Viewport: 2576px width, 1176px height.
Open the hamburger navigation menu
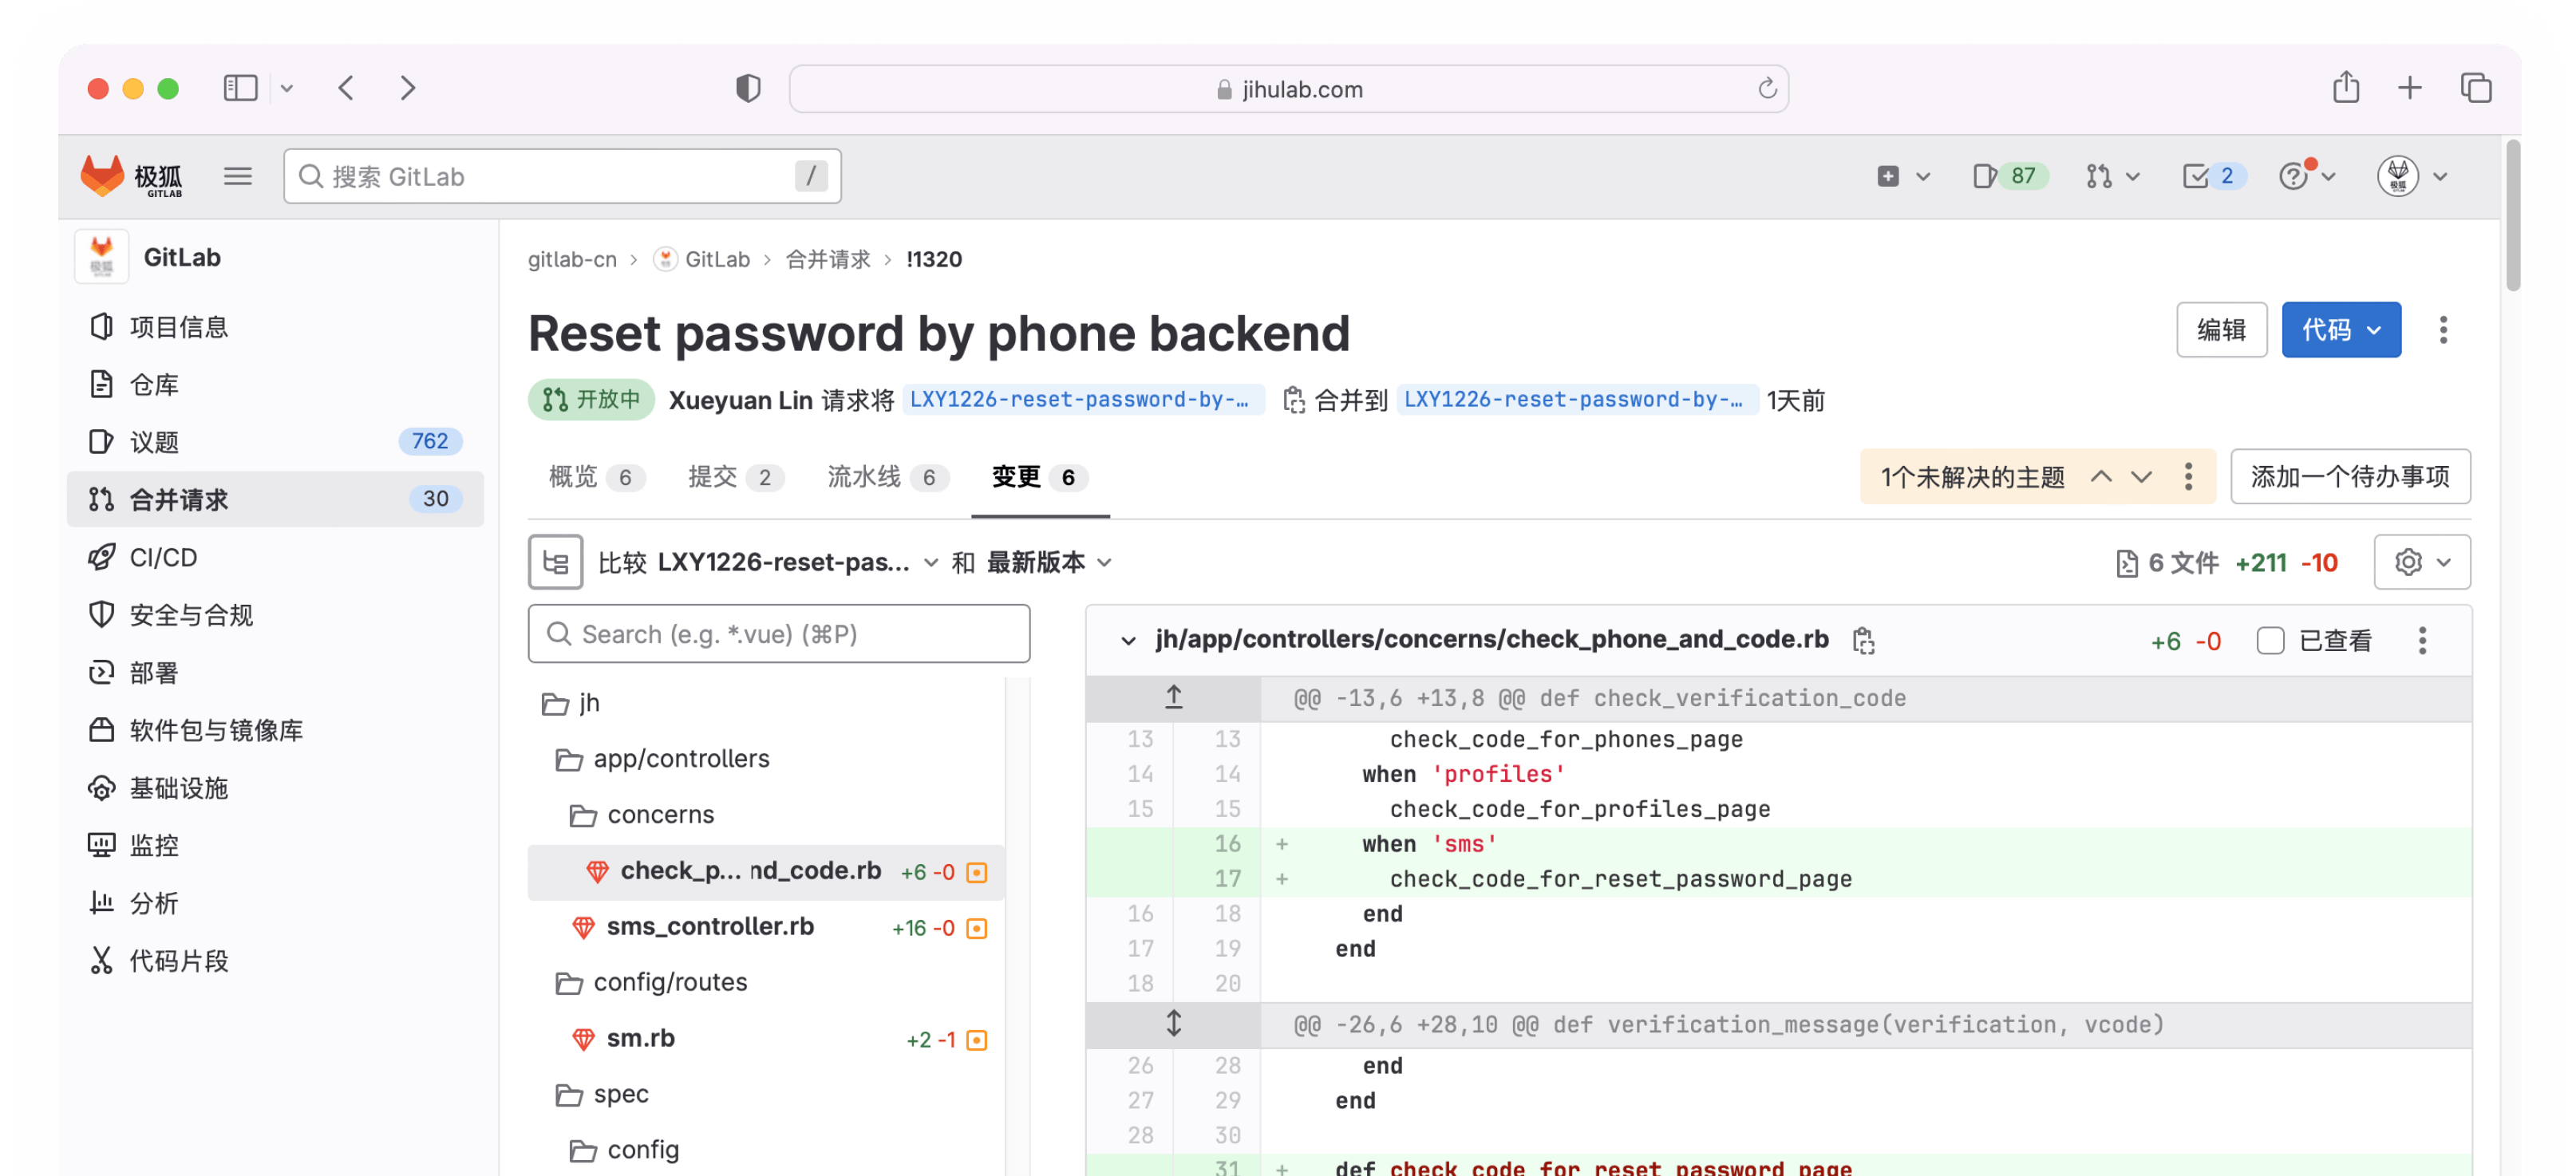(237, 176)
